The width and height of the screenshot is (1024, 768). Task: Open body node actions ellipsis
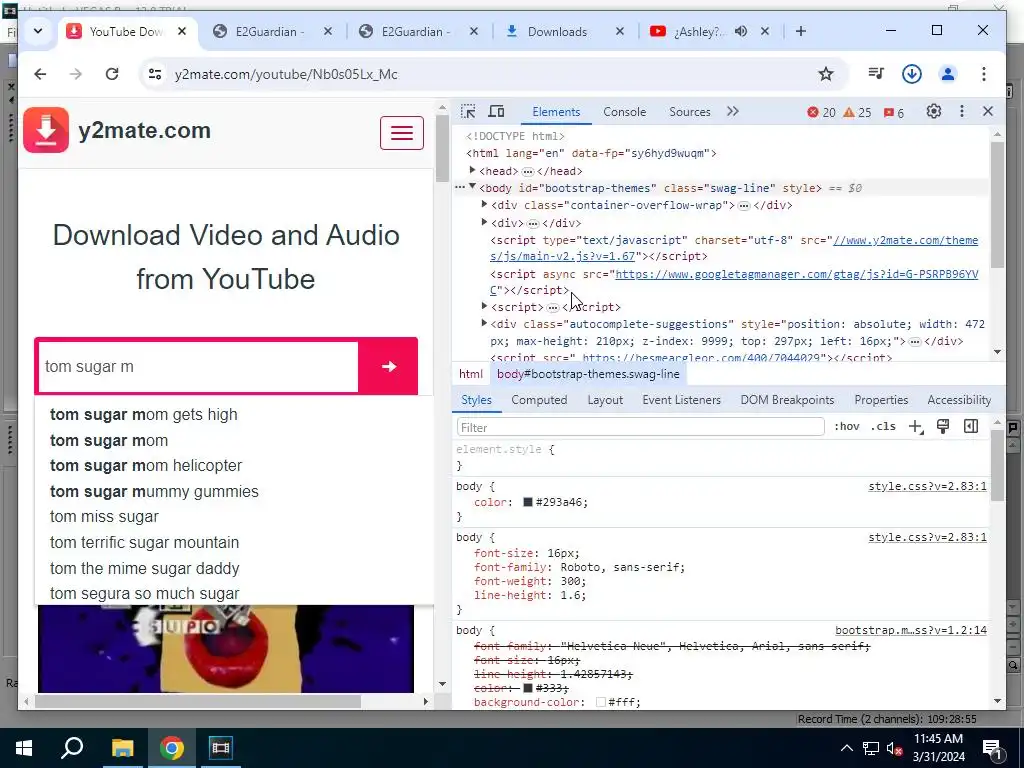click(460, 187)
